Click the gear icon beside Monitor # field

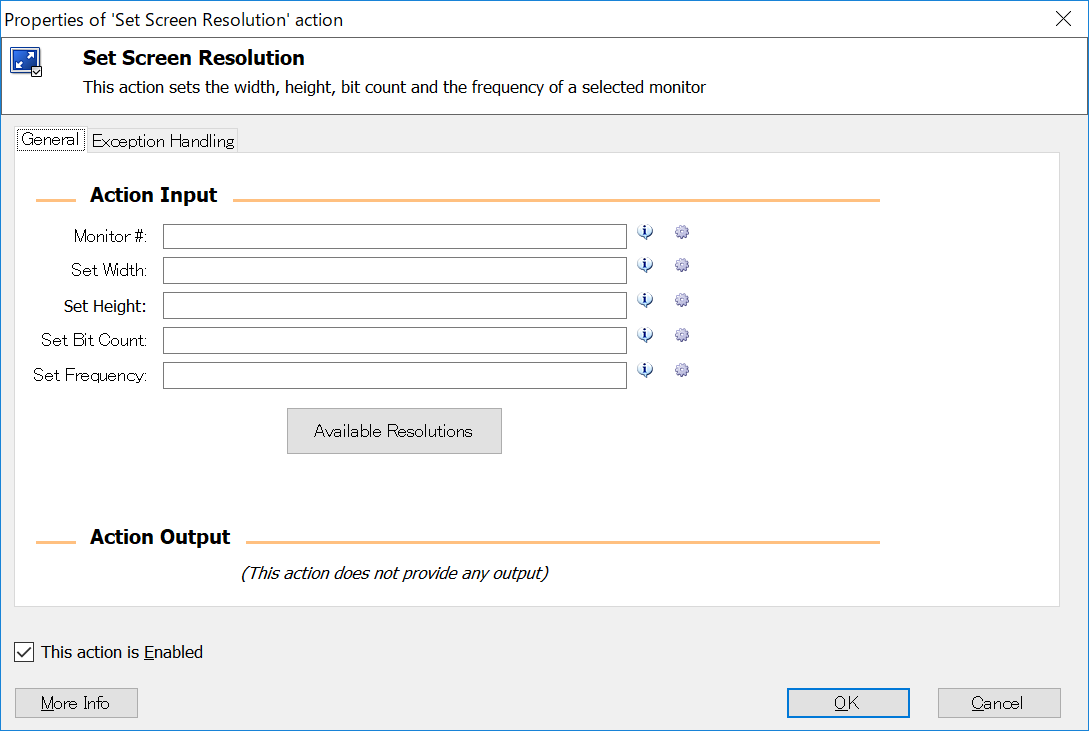click(x=682, y=232)
